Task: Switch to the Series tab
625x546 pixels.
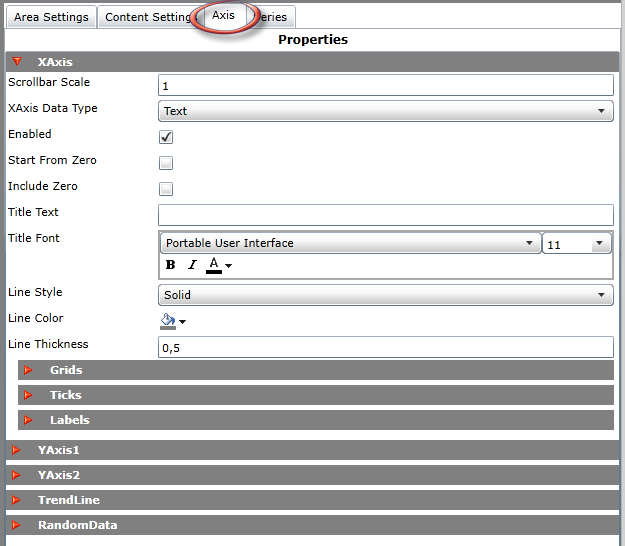Action: point(273,17)
